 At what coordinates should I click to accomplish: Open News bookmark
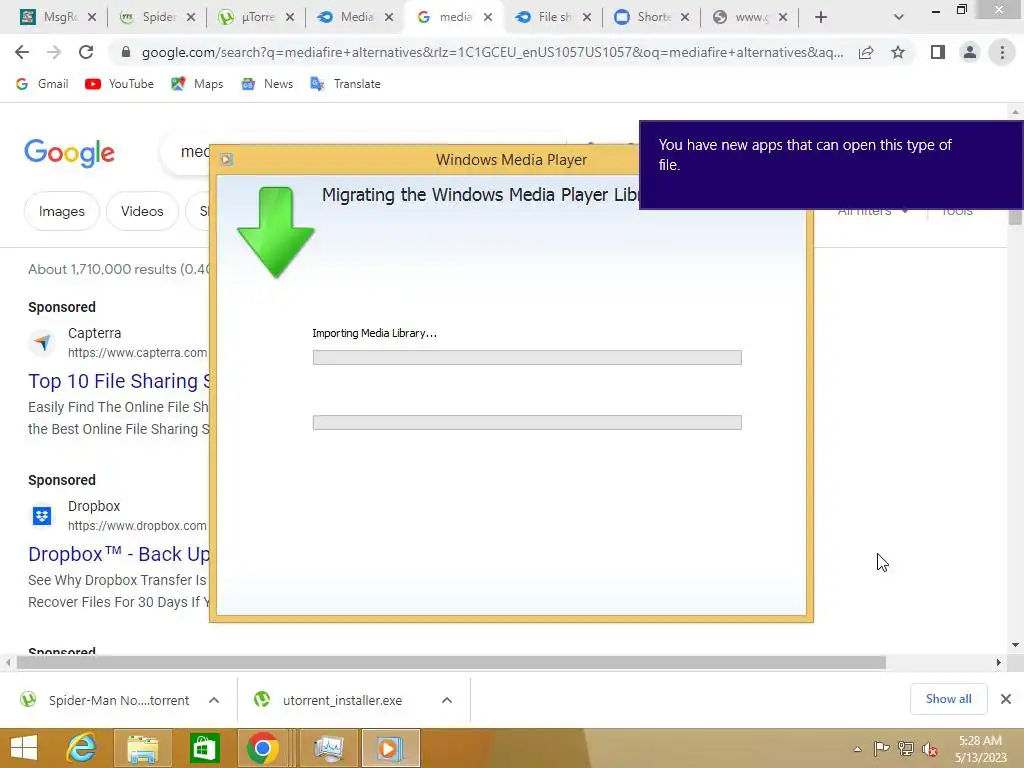pos(267,84)
